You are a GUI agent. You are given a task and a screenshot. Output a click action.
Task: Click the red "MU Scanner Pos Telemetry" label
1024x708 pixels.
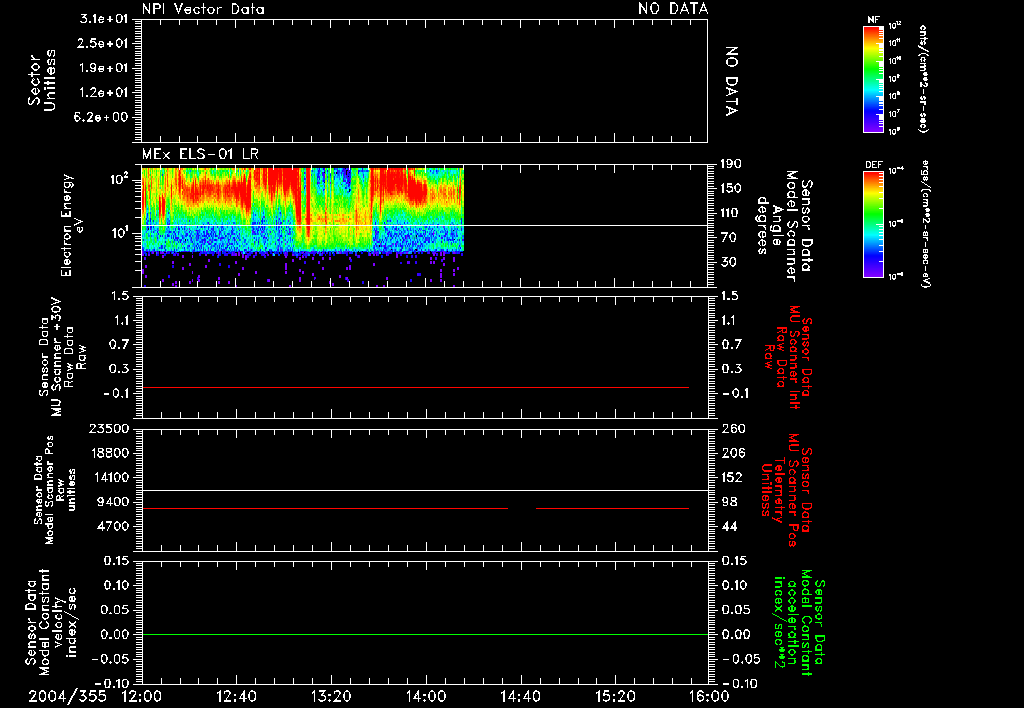(x=786, y=490)
